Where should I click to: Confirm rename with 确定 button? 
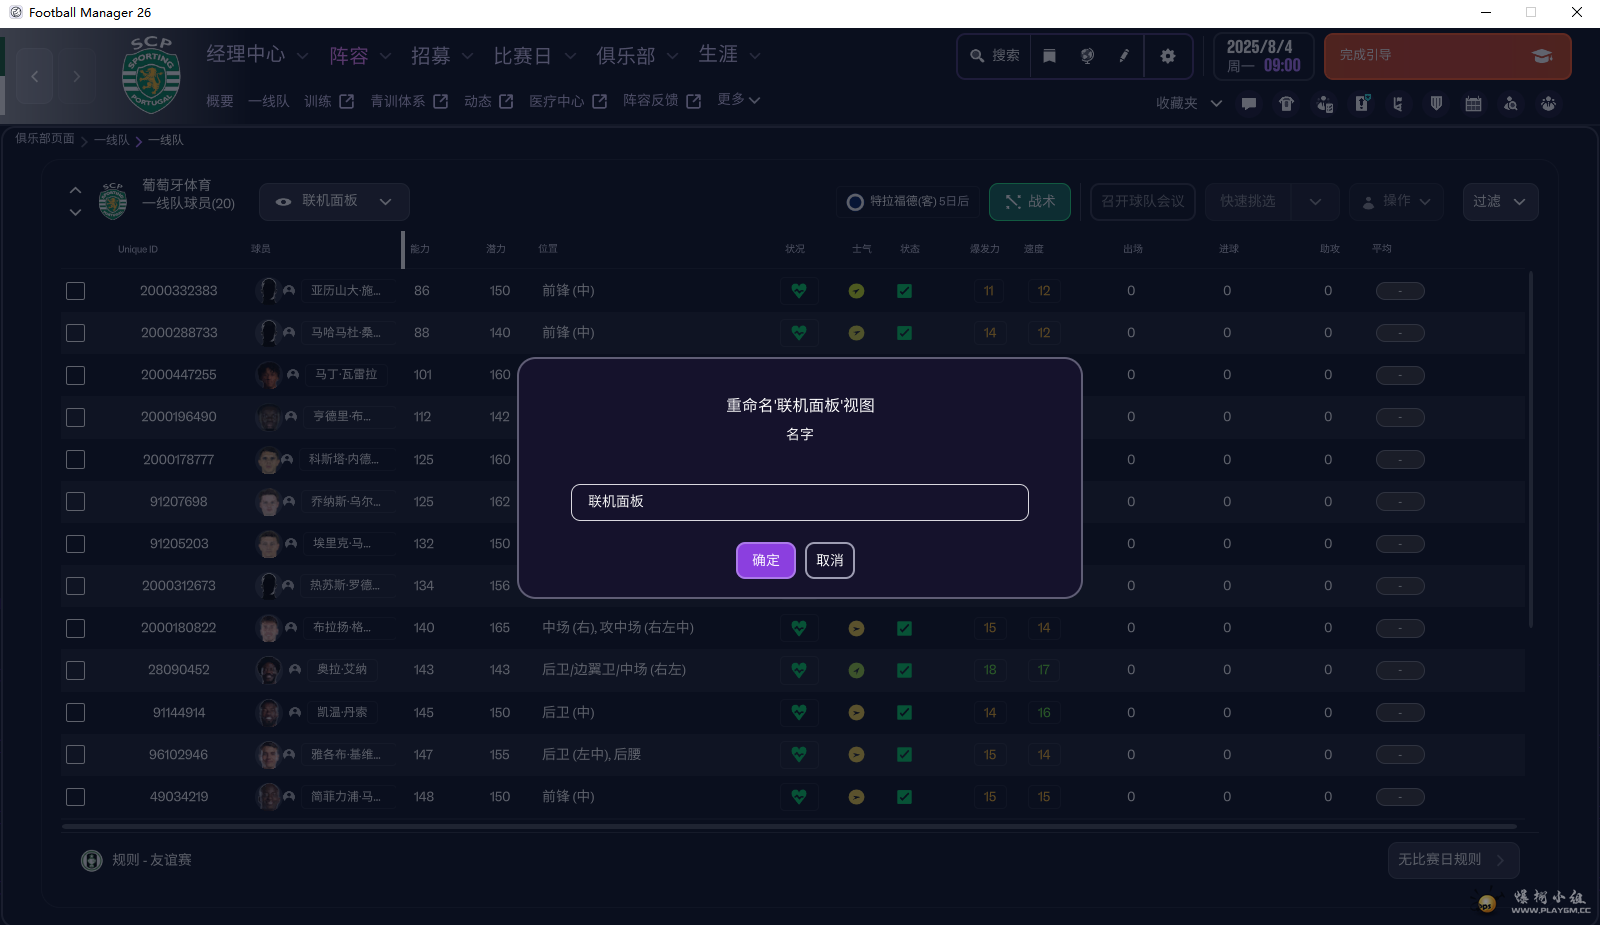[765, 561]
